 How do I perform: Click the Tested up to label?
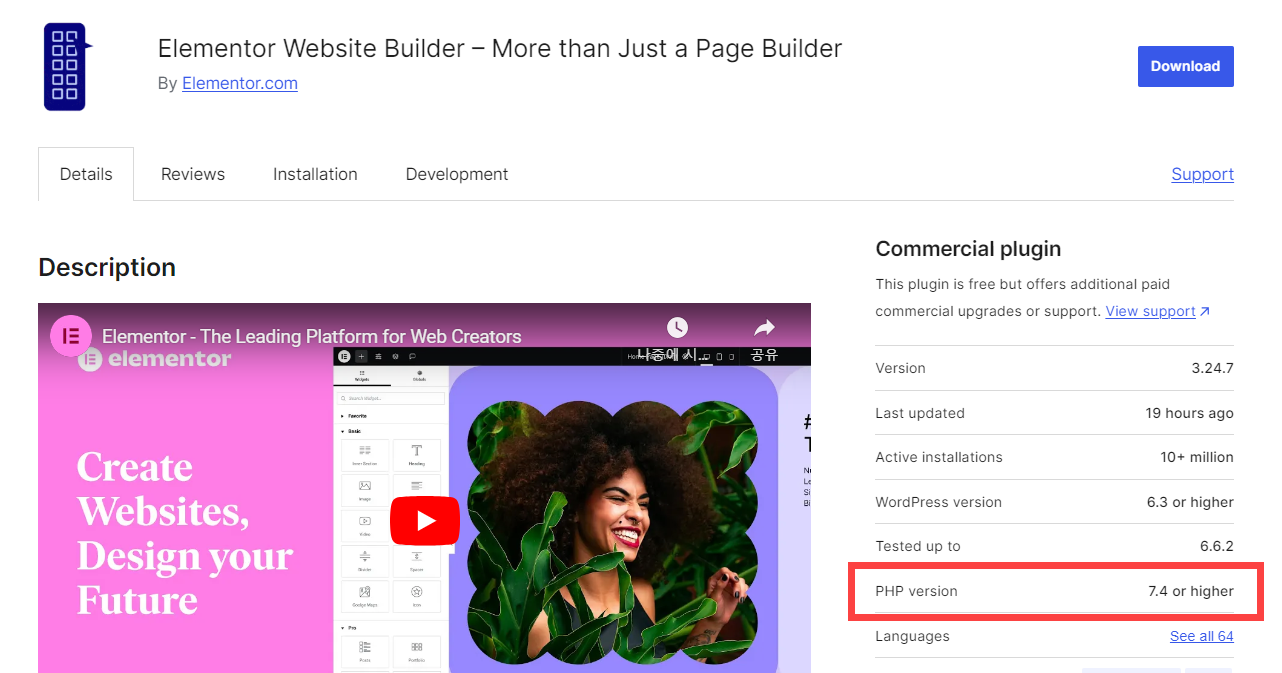click(918, 546)
